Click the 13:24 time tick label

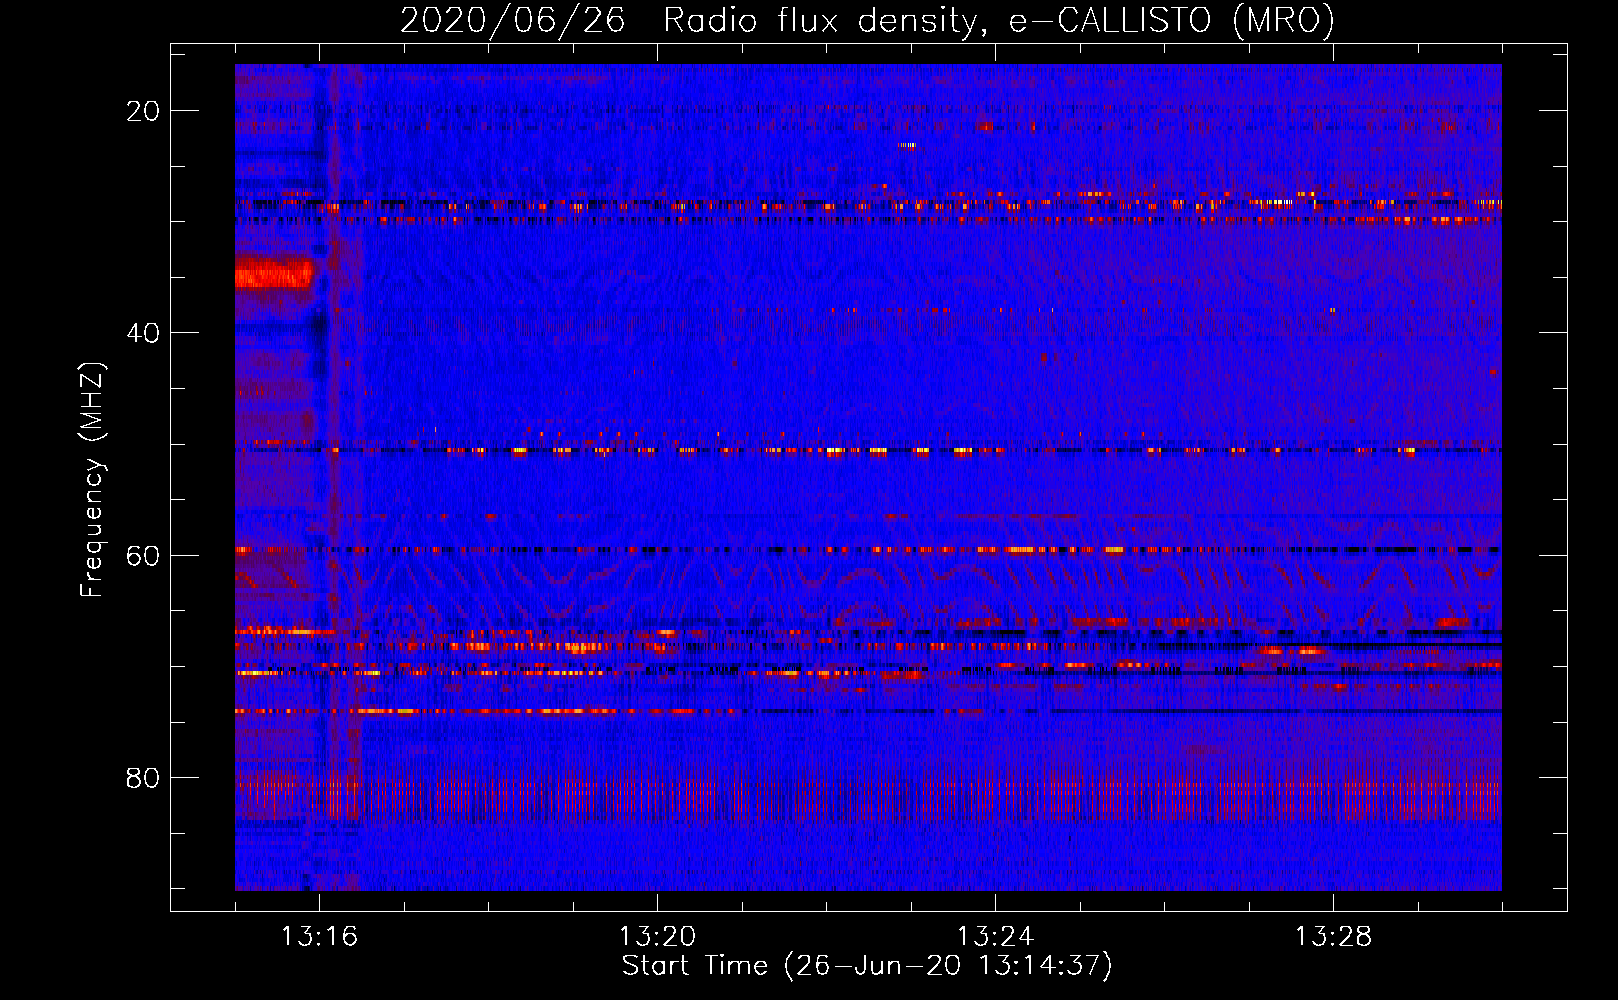995,937
